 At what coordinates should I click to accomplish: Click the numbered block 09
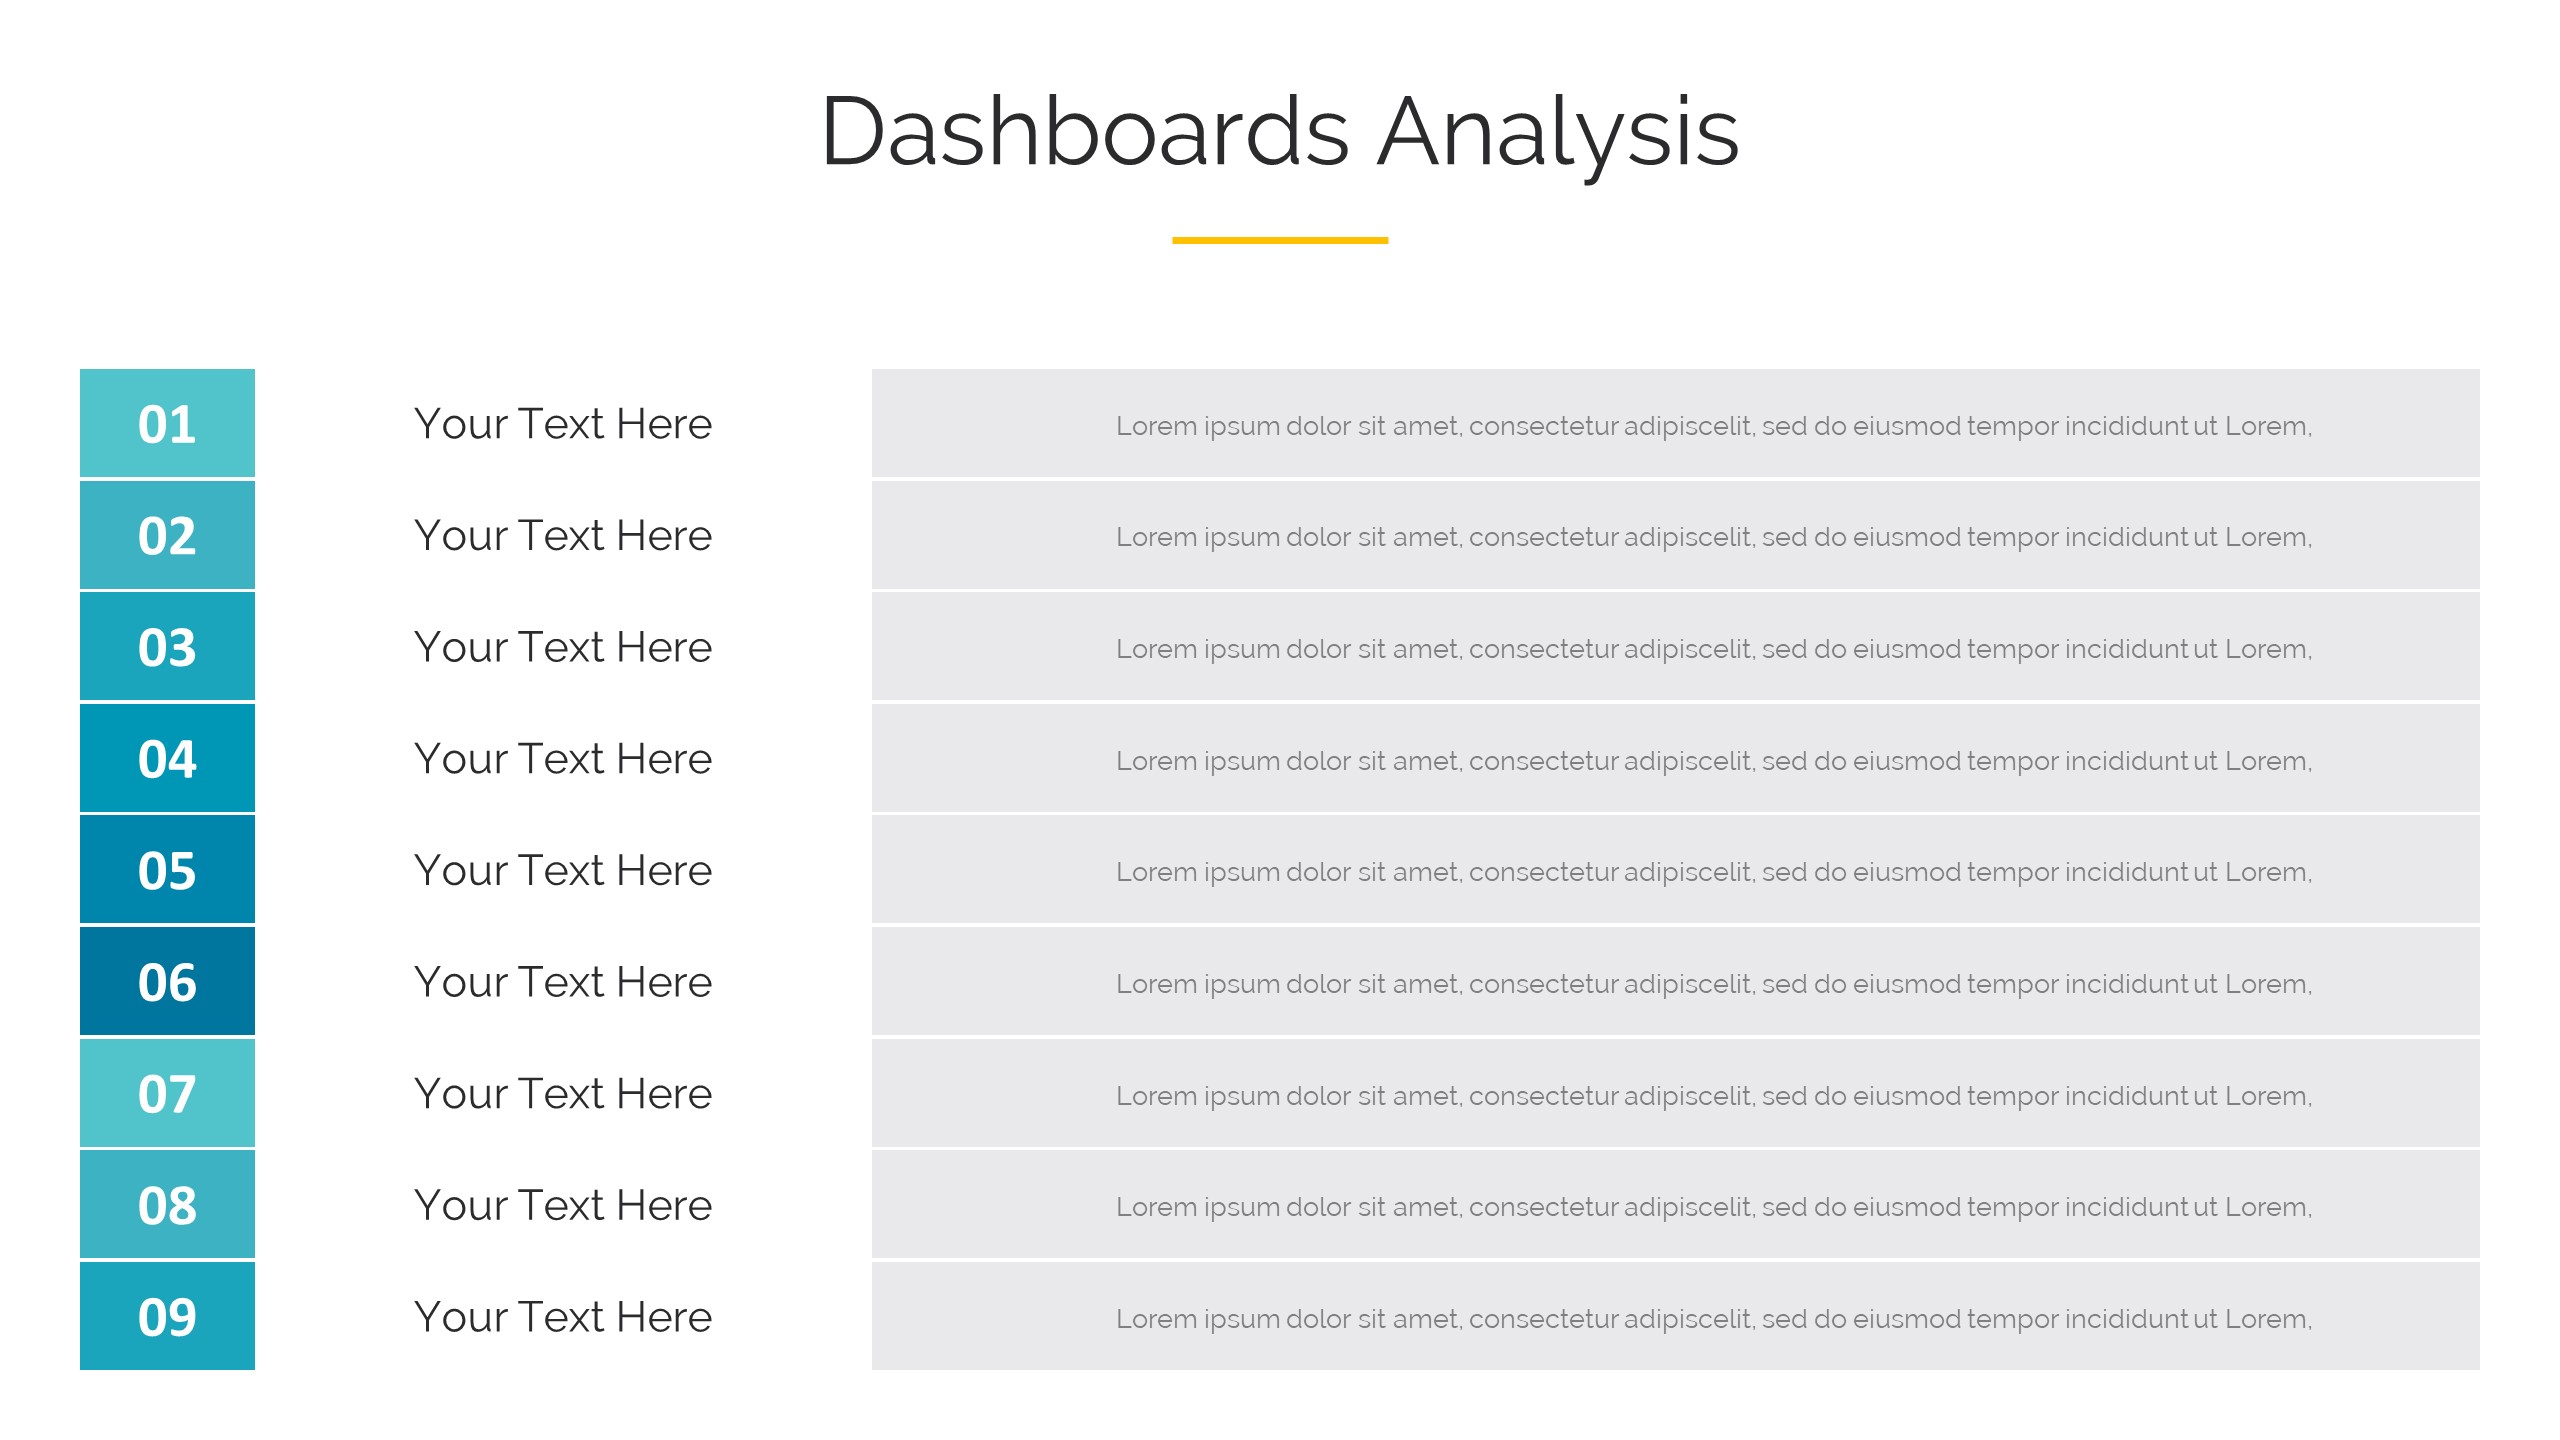tap(167, 1317)
